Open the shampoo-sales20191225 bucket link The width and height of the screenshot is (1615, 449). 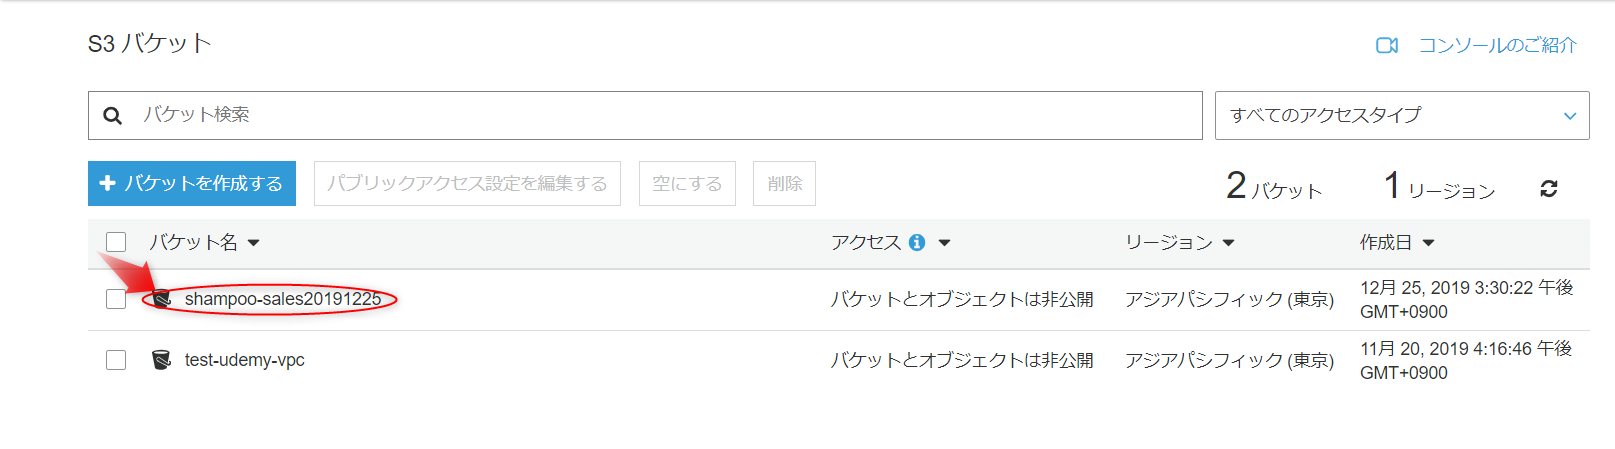pyautogui.click(x=283, y=299)
